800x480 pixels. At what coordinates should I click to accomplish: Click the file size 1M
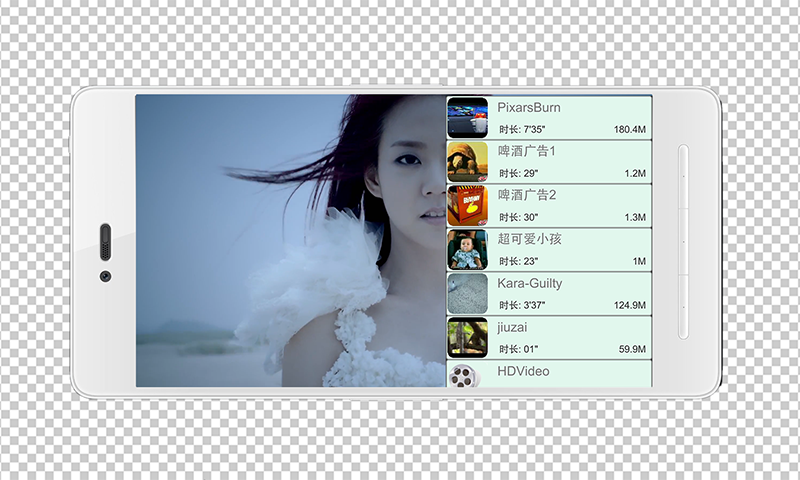[639, 261]
